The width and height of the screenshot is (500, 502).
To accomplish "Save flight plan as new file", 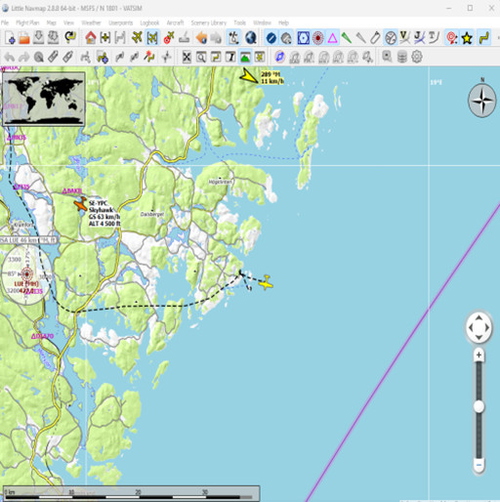I will (53, 38).
